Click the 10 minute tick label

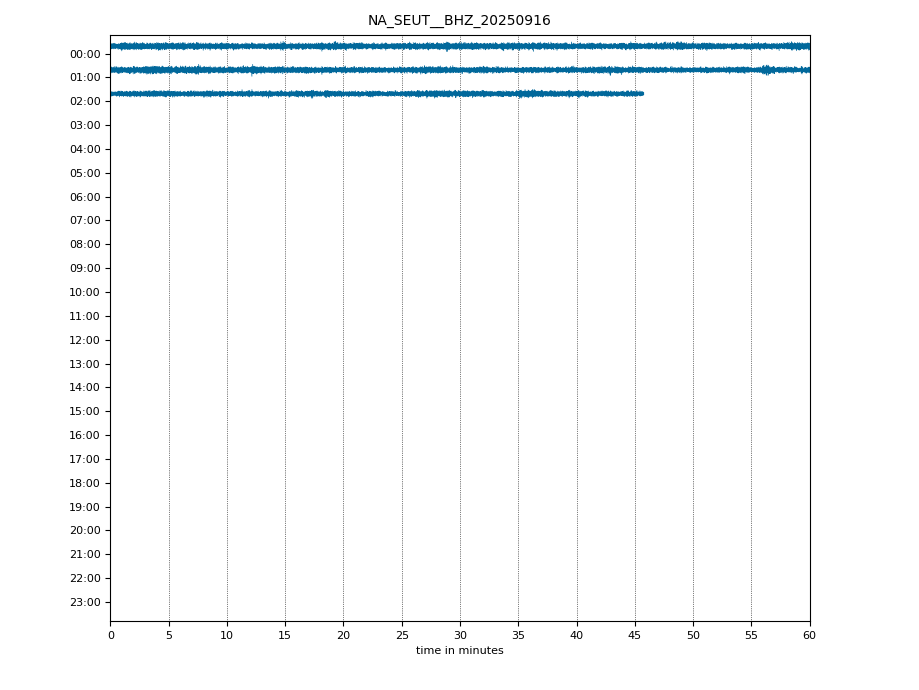coord(227,635)
